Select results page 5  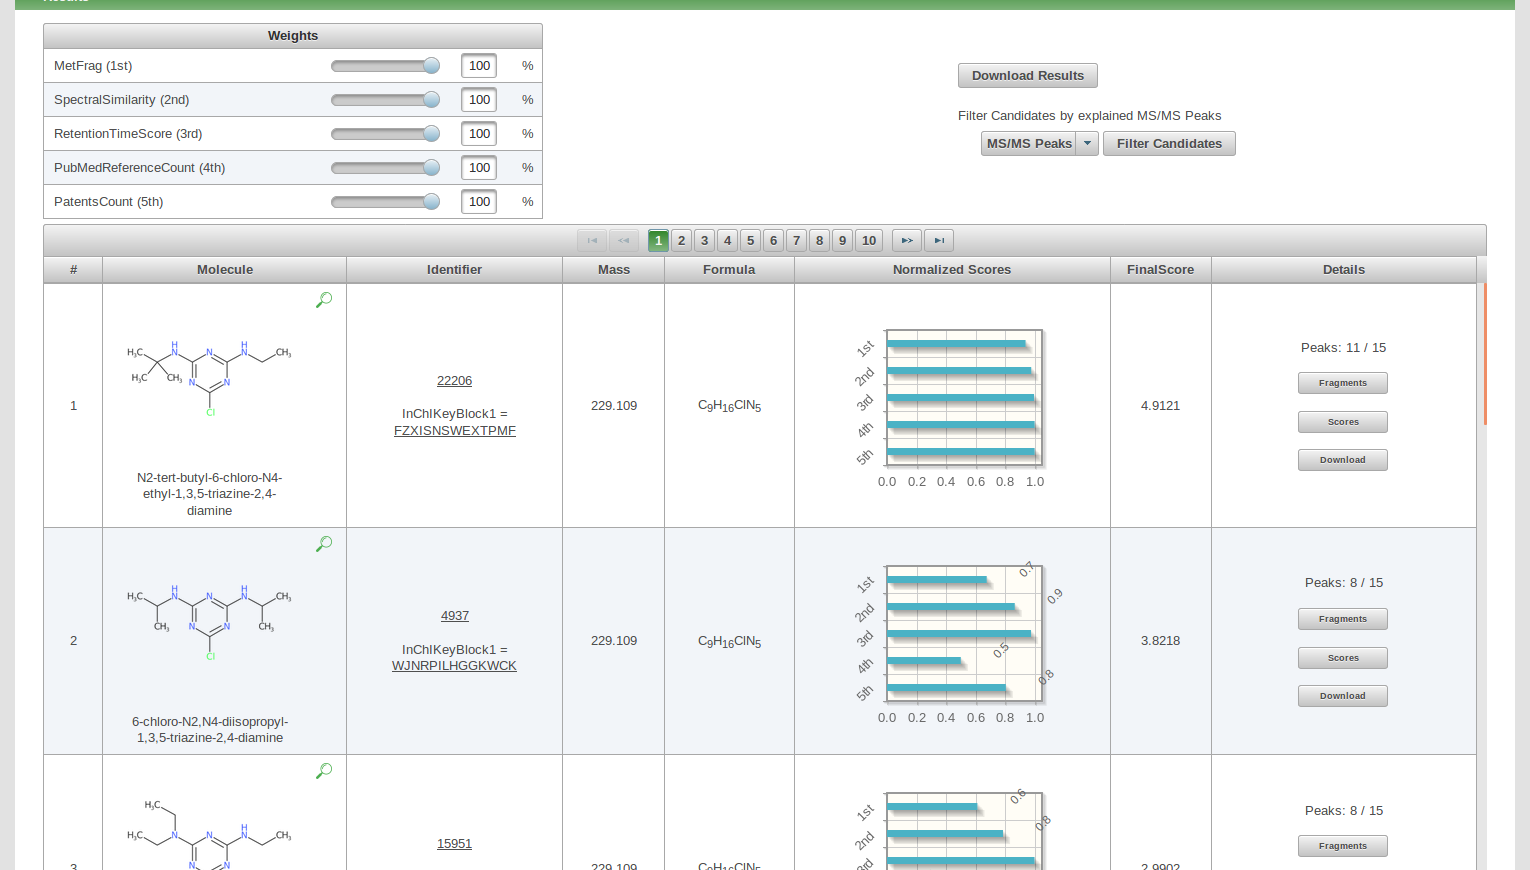coord(750,240)
